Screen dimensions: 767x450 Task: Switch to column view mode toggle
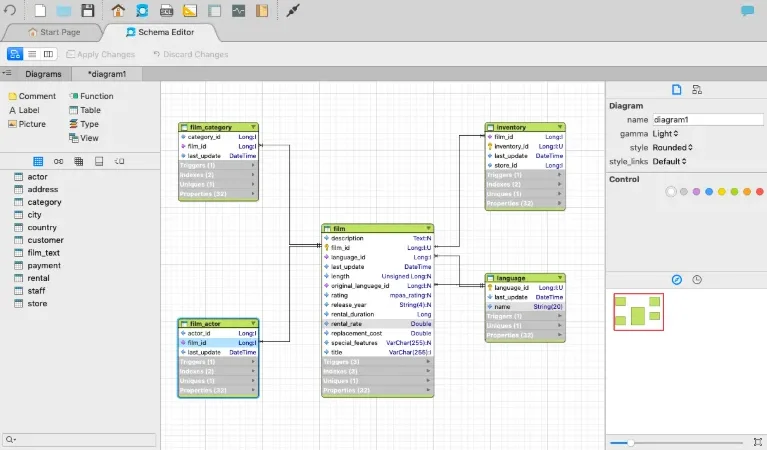(x=48, y=54)
